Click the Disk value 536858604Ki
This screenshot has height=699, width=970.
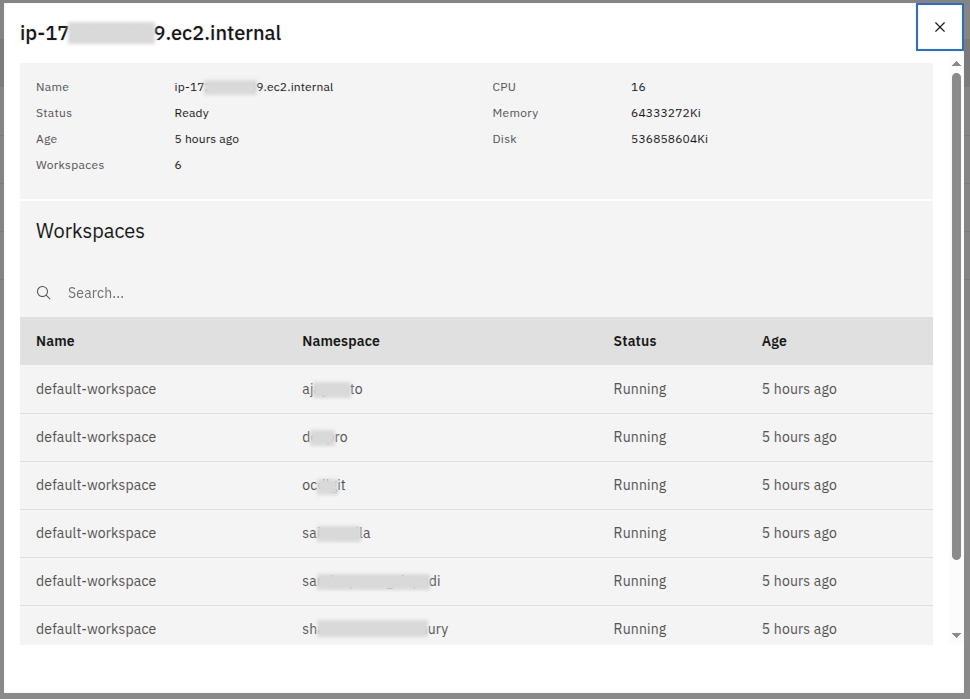pyautogui.click(x=669, y=139)
